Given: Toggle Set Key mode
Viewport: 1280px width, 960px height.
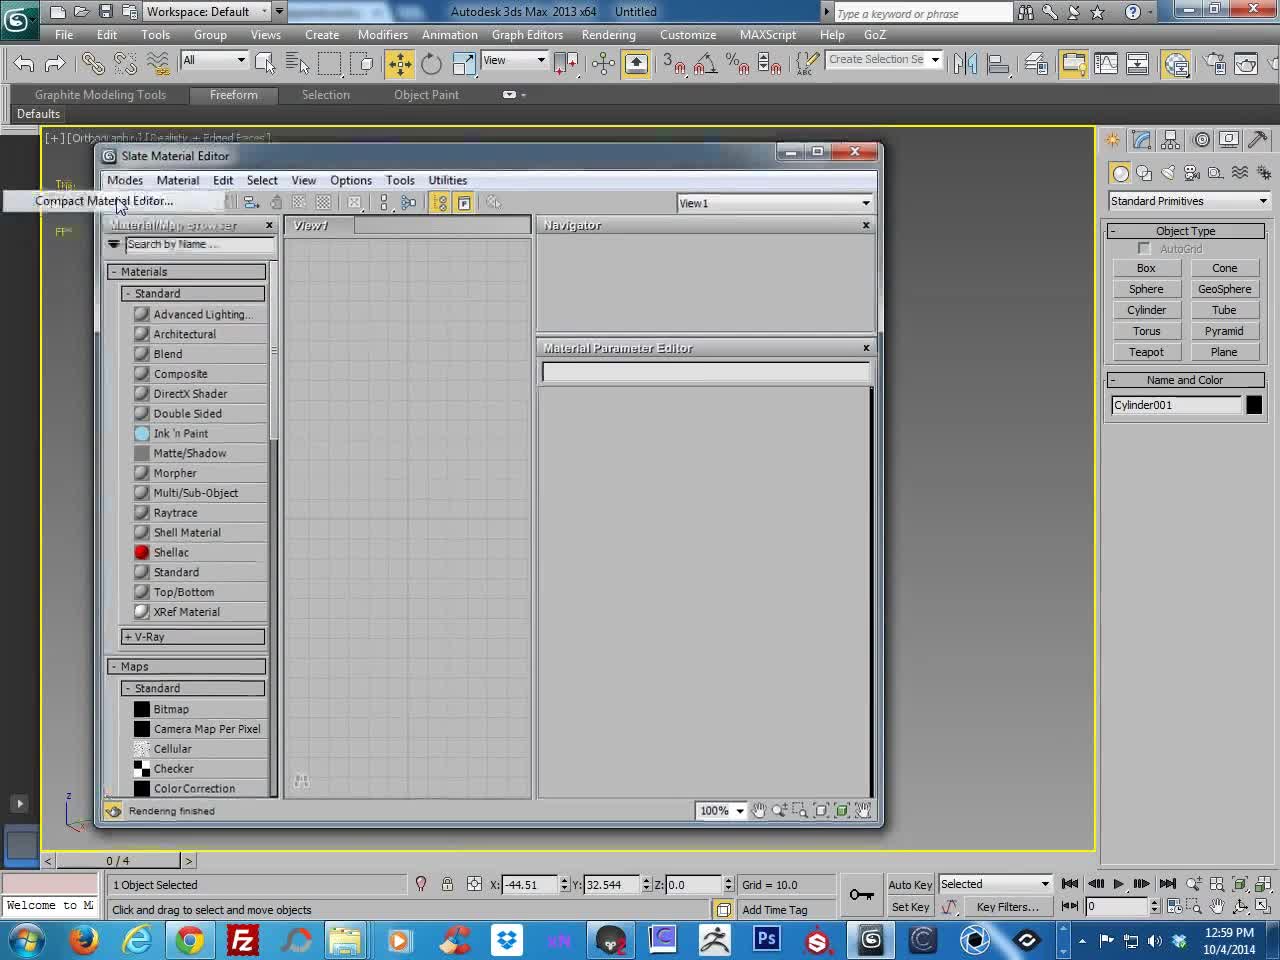Looking at the screenshot, I should pyautogui.click(x=909, y=907).
